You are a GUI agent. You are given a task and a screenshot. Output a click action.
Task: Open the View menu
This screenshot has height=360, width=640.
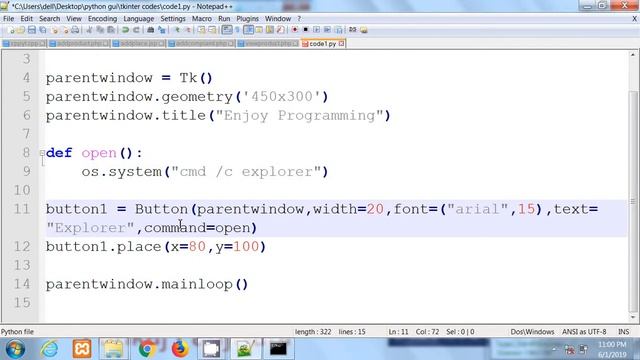(x=74, y=19)
